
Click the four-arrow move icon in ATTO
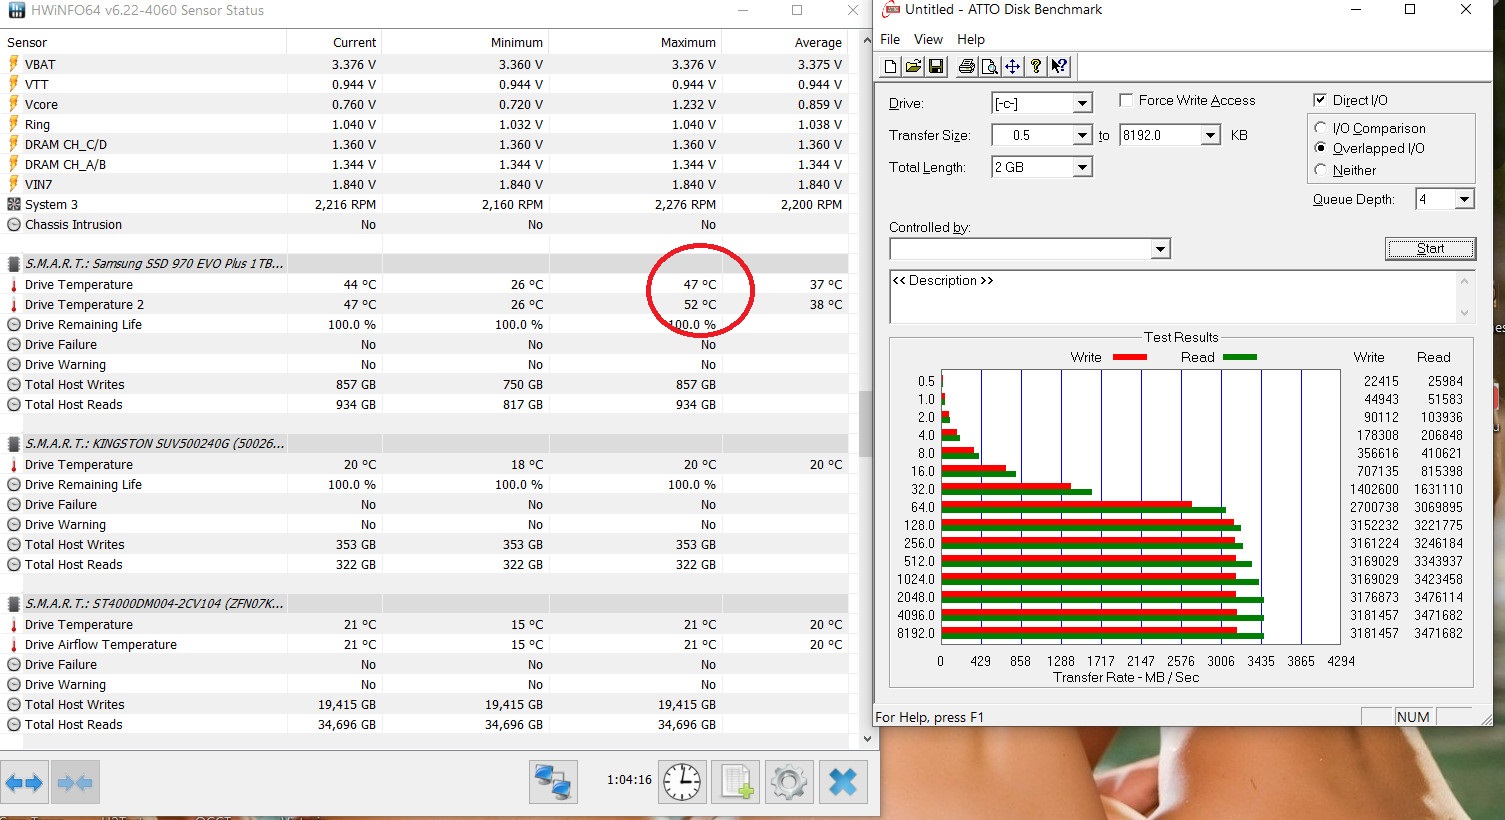tap(1012, 66)
